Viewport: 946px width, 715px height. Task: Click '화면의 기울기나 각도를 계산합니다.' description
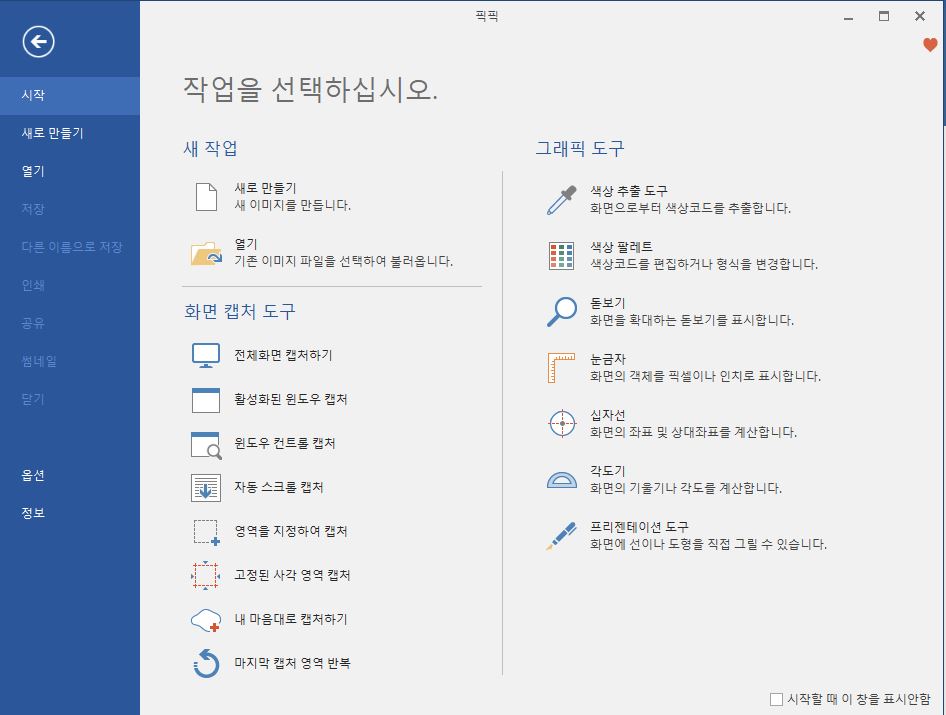coord(686,489)
